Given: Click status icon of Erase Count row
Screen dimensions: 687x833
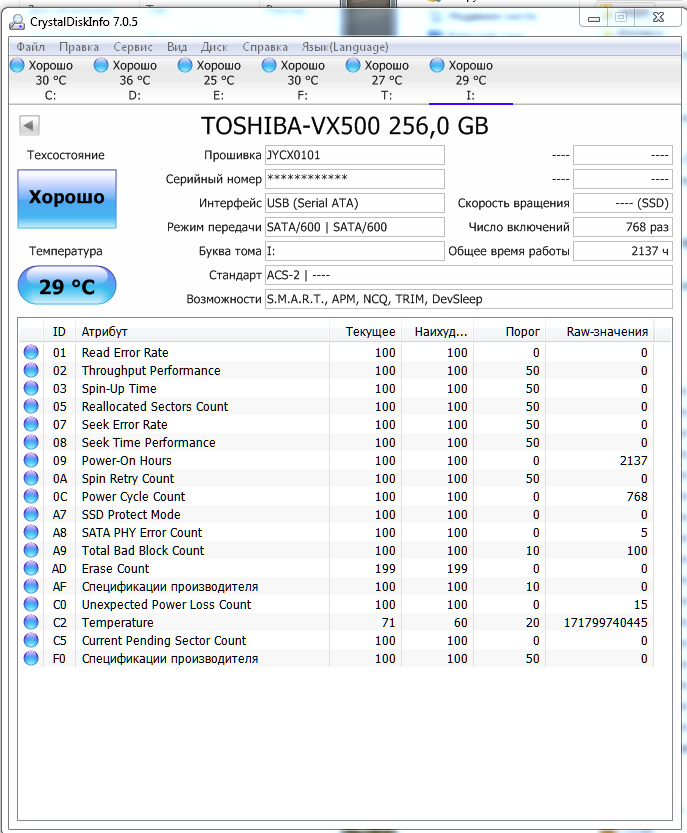Looking at the screenshot, I should pos(31,568).
